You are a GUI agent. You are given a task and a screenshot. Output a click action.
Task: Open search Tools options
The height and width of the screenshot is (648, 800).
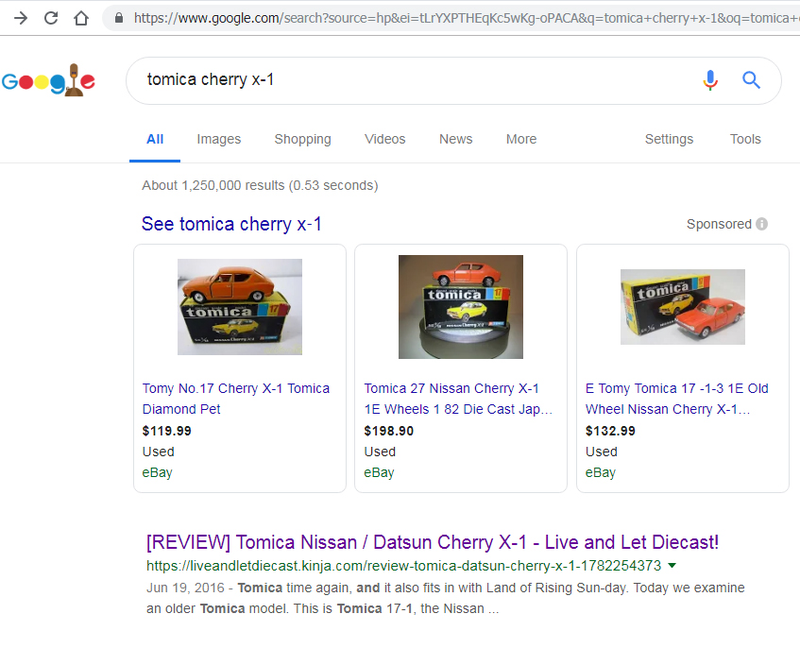point(745,139)
